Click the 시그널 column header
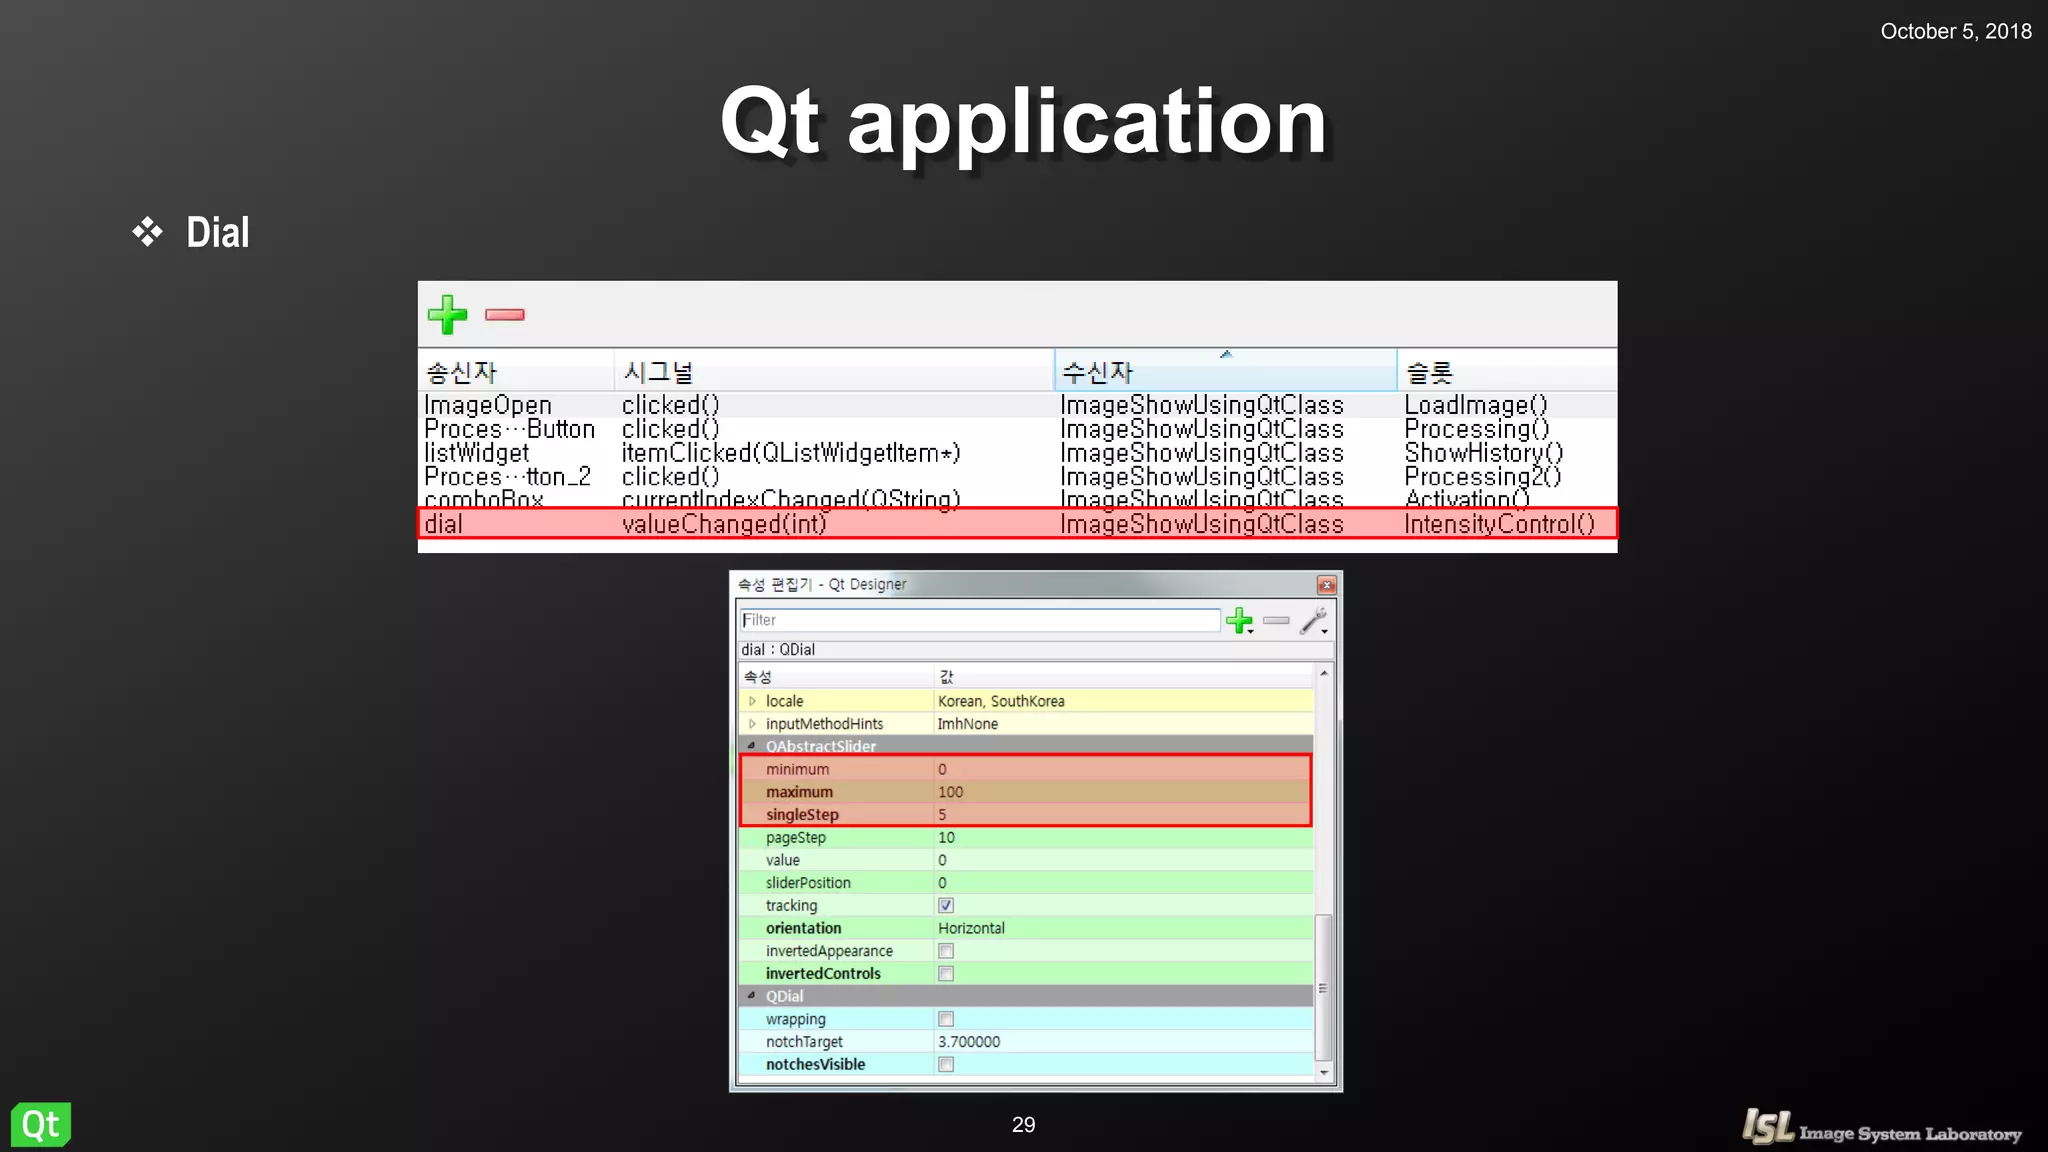The image size is (2048, 1152). click(832, 372)
